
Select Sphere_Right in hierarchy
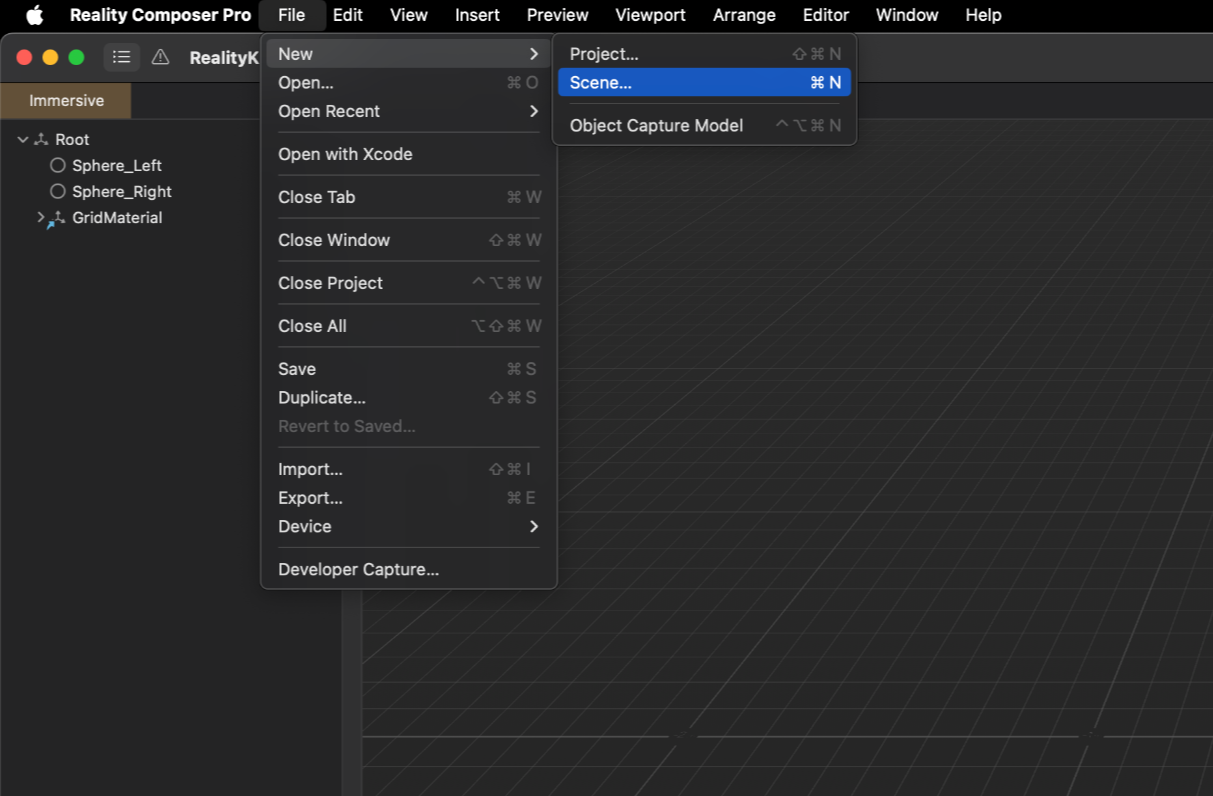122,192
